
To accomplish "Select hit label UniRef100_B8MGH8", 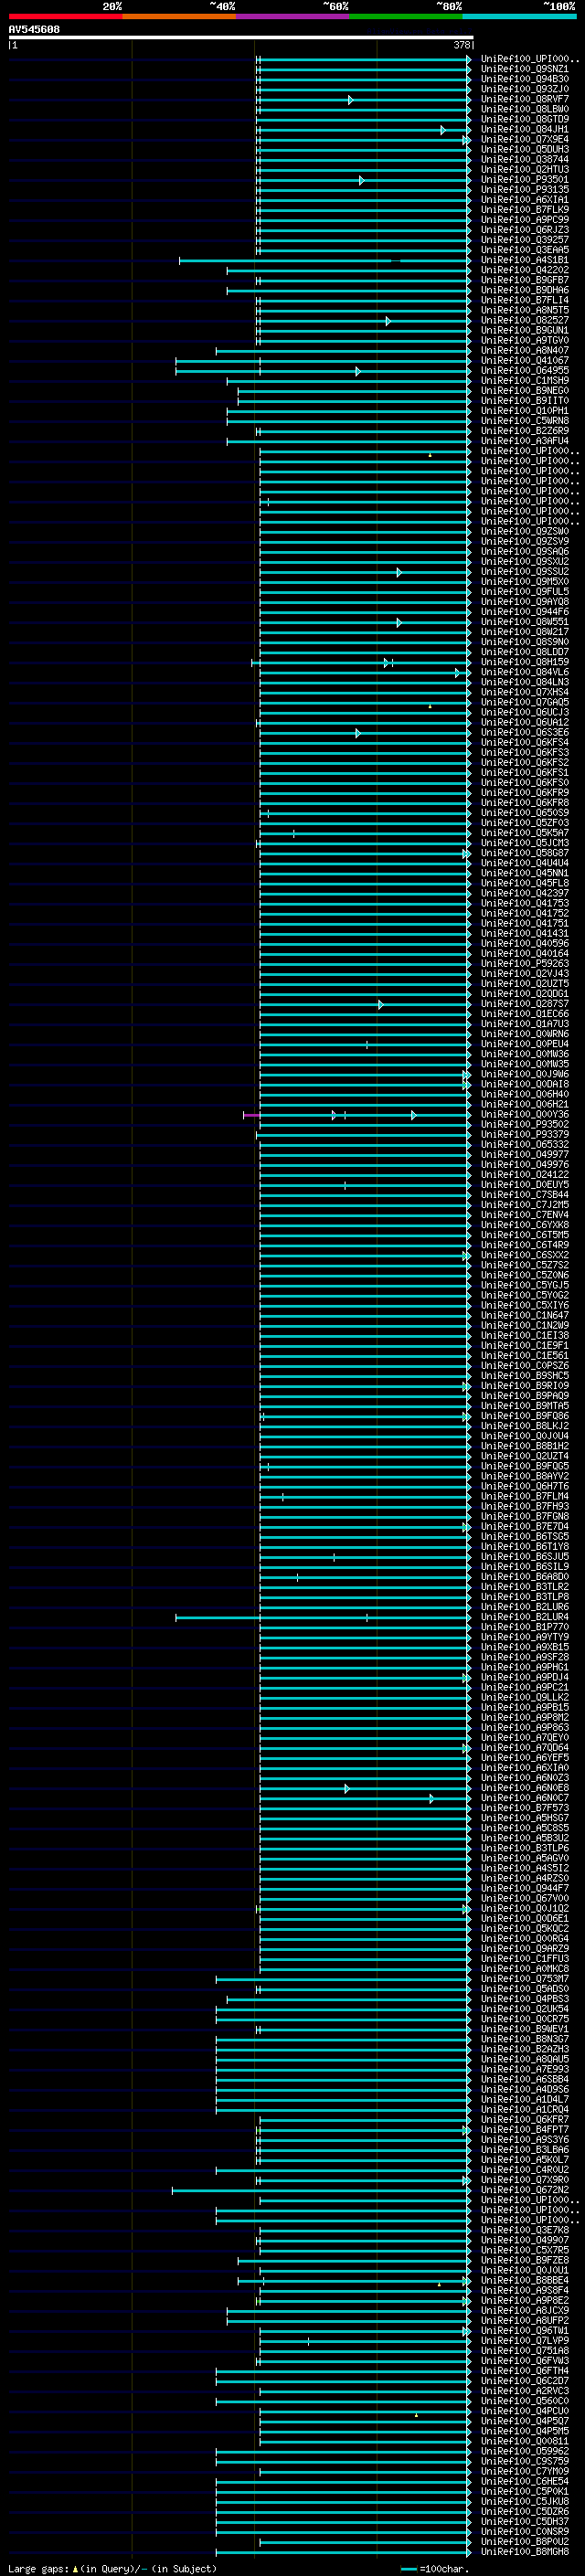I will 524,2551.
